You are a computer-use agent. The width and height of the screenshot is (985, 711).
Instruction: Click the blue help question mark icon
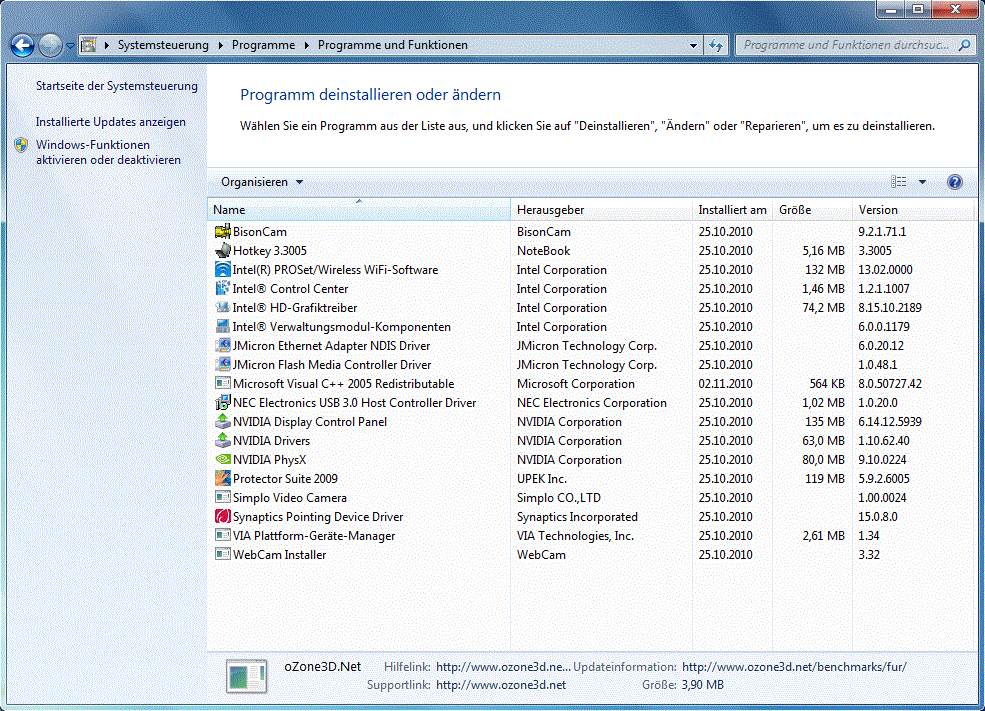click(954, 182)
